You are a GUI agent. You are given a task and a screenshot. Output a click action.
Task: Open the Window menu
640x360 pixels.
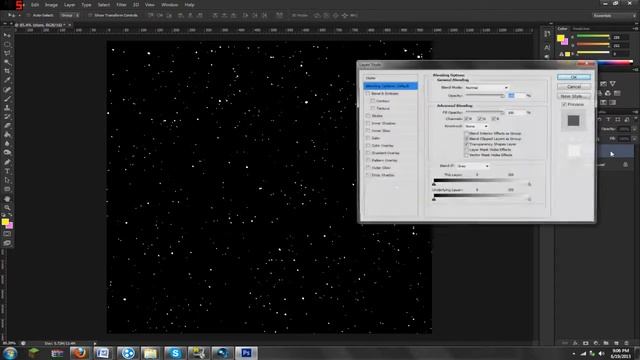pyautogui.click(x=169, y=5)
